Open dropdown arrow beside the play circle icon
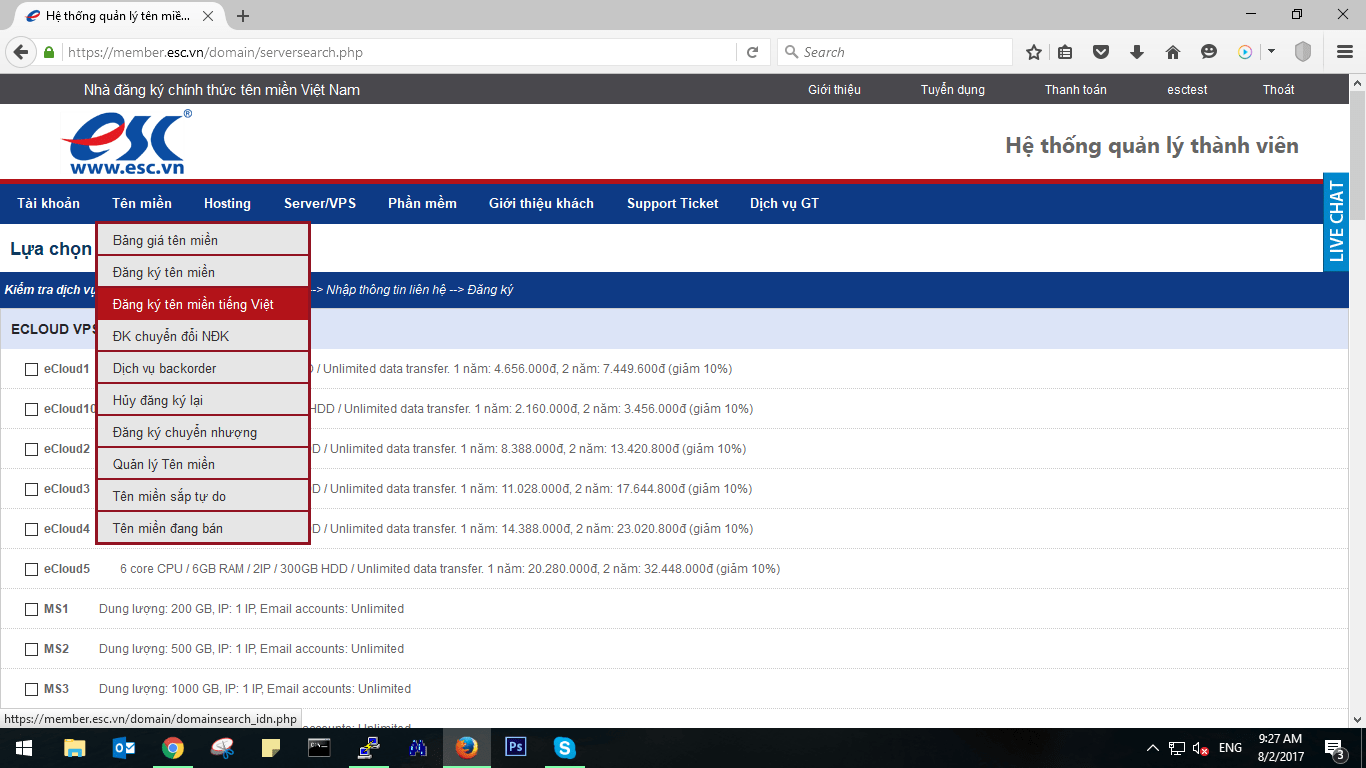Screen dimensions: 1366x768 pyautogui.click(x=1271, y=52)
